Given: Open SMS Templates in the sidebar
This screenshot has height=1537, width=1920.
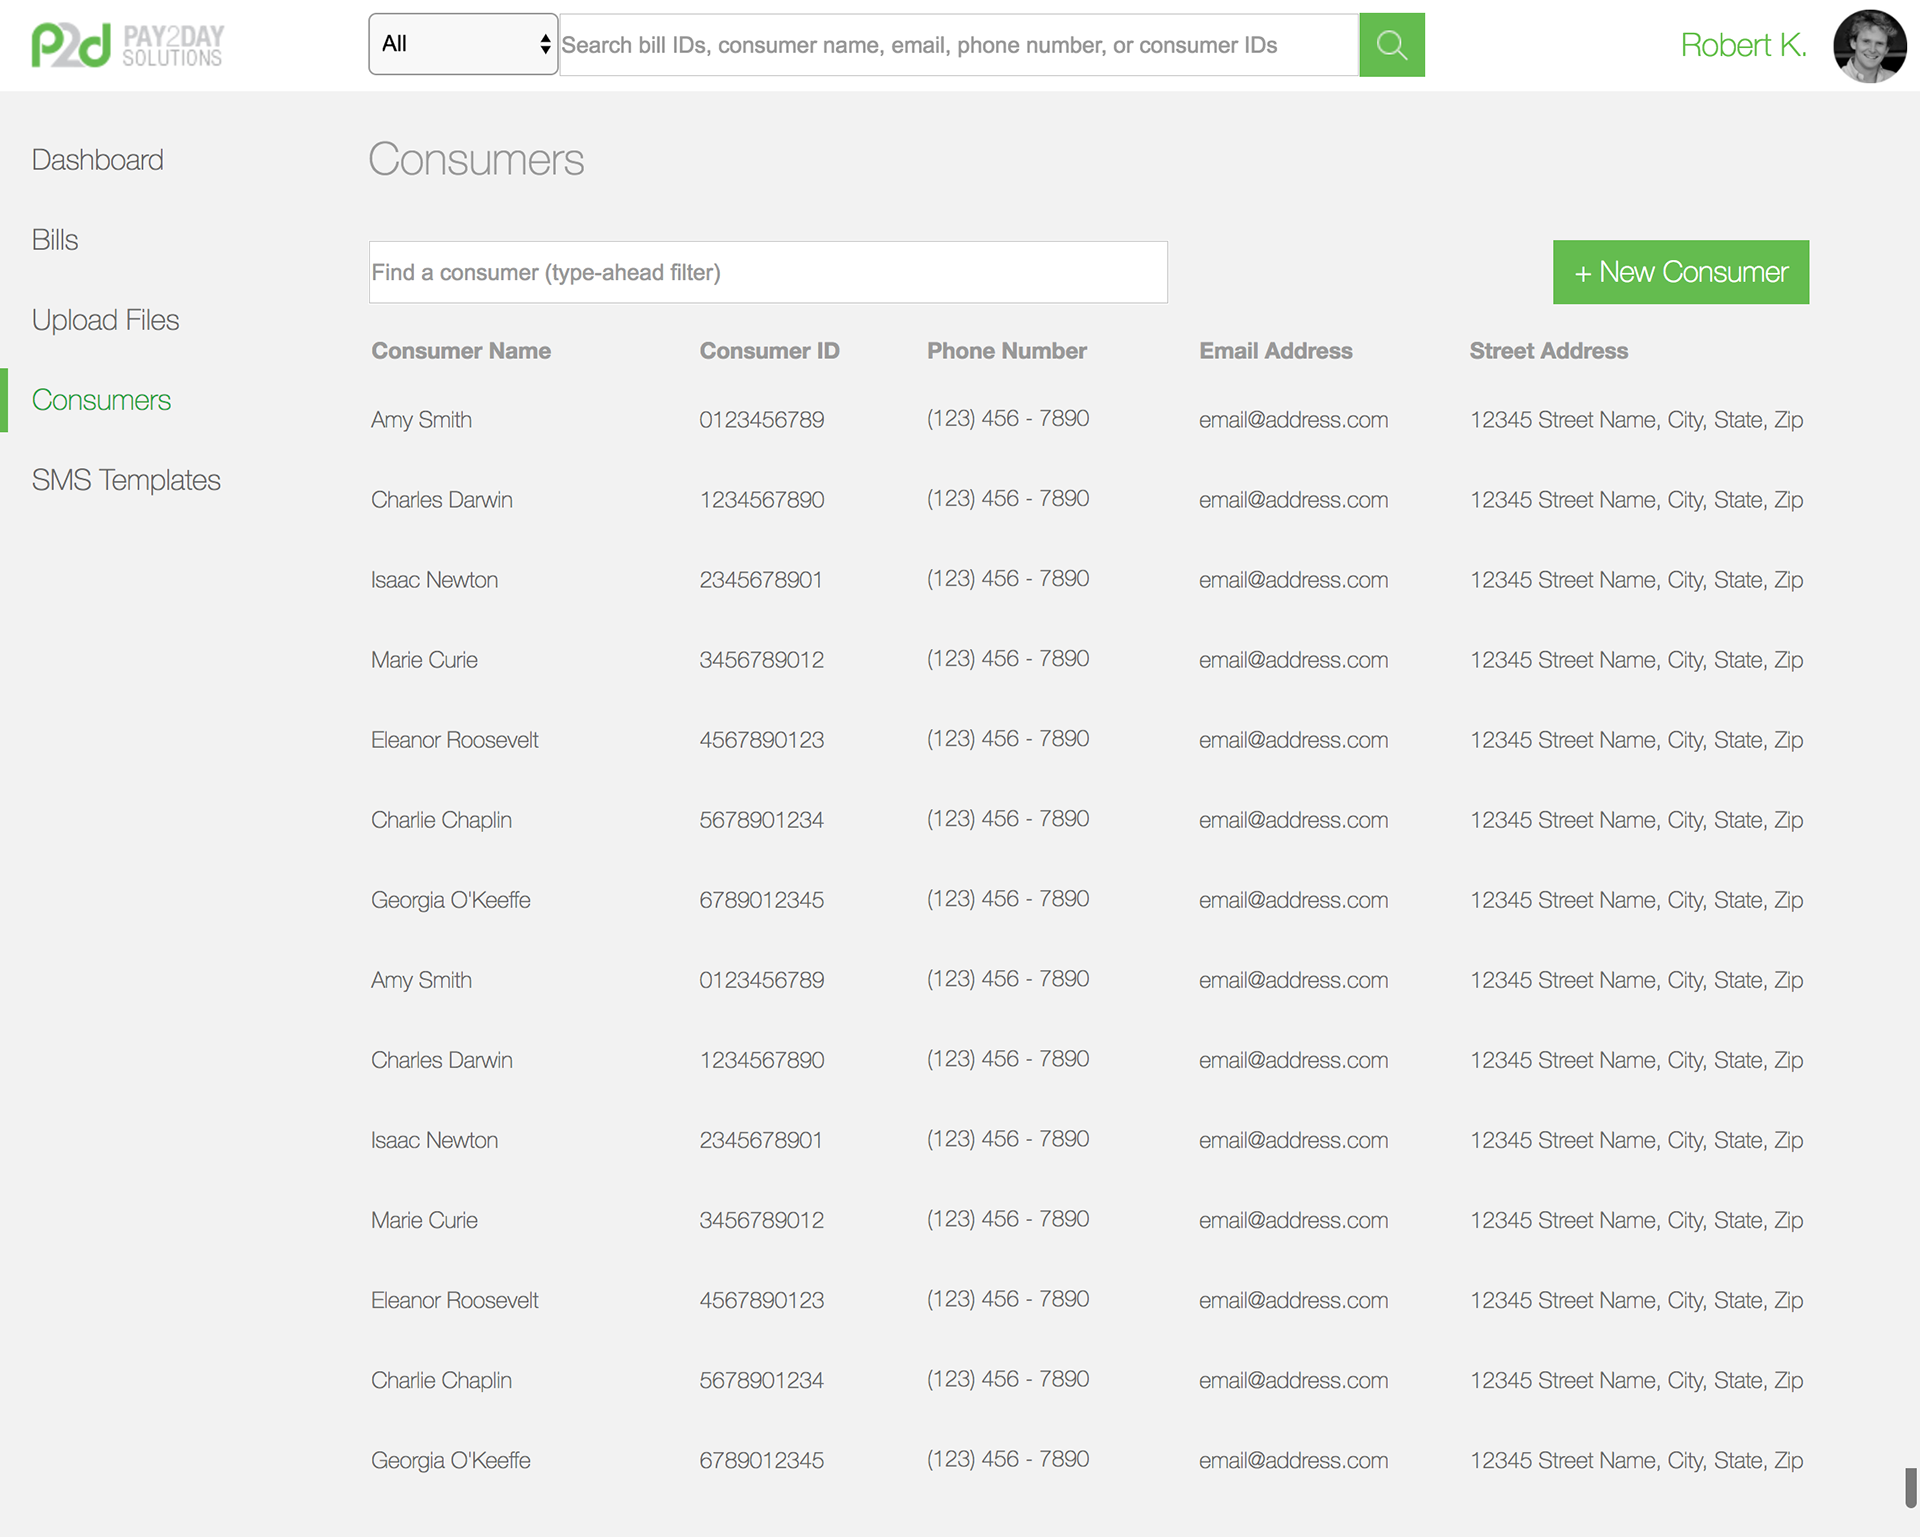Looking at the screenshot, I should pyautogui.click(x=126, y=480).
